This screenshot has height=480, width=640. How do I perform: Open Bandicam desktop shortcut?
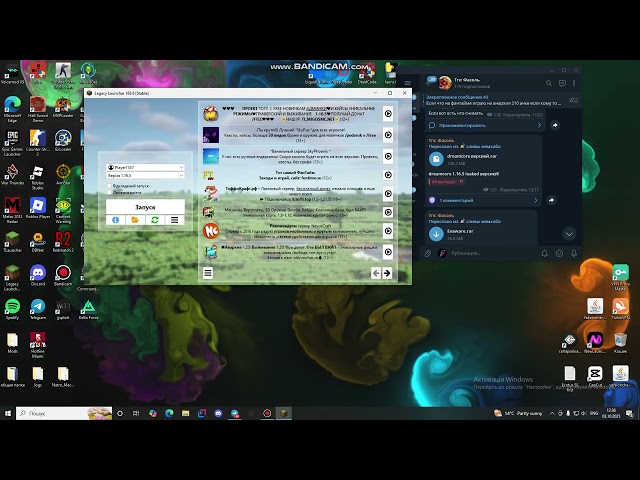[x=63, y=275]
